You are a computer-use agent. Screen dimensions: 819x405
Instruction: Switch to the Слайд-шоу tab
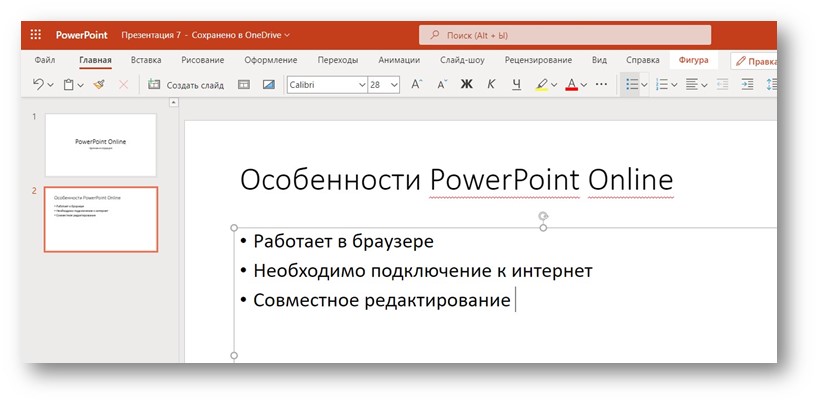tap(462, 60)
